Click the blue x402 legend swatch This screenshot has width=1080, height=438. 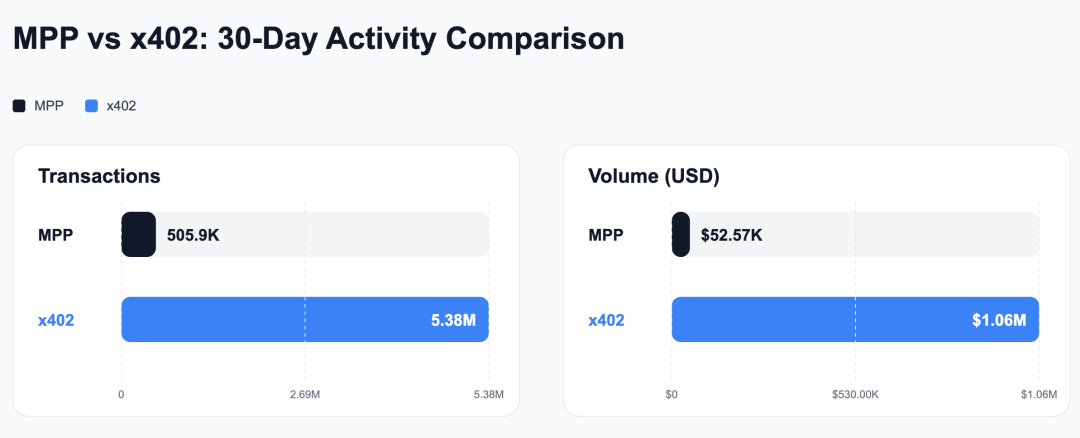(91, 106)
